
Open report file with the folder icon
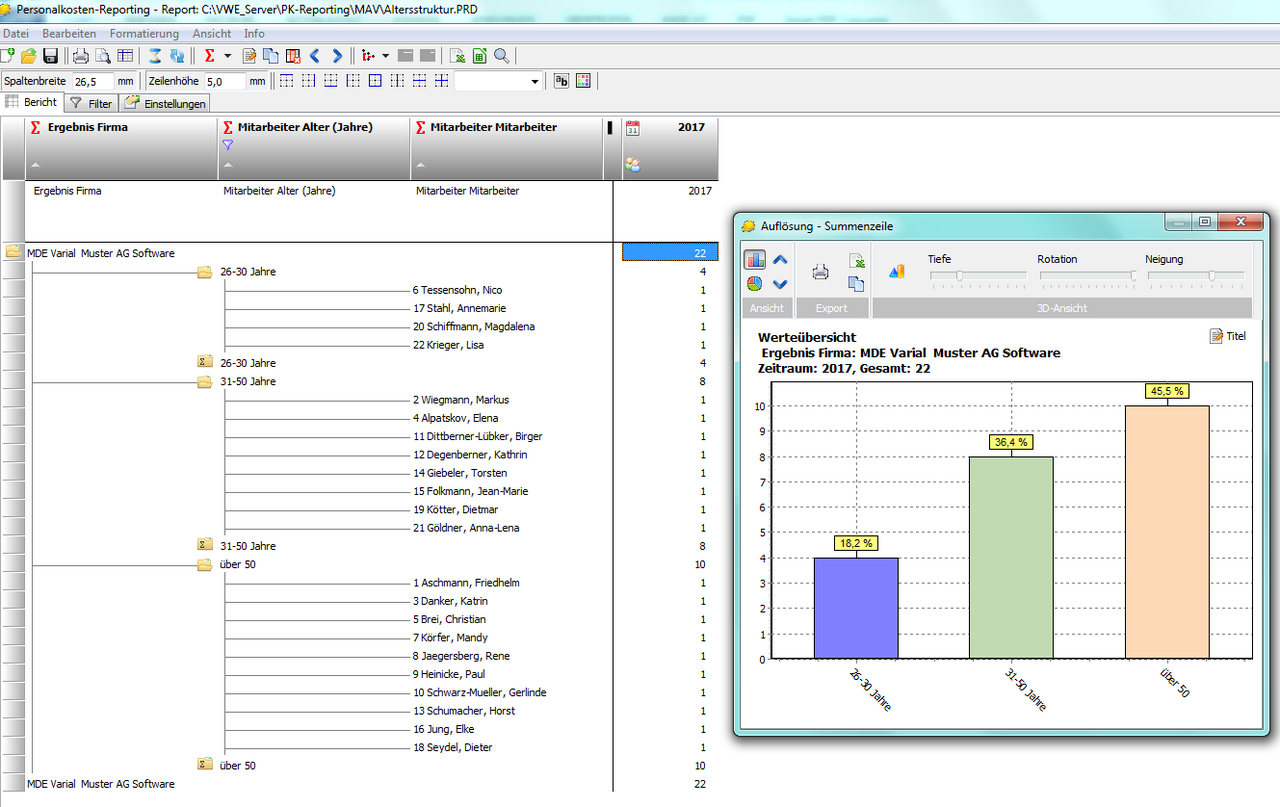coord(29,56)
